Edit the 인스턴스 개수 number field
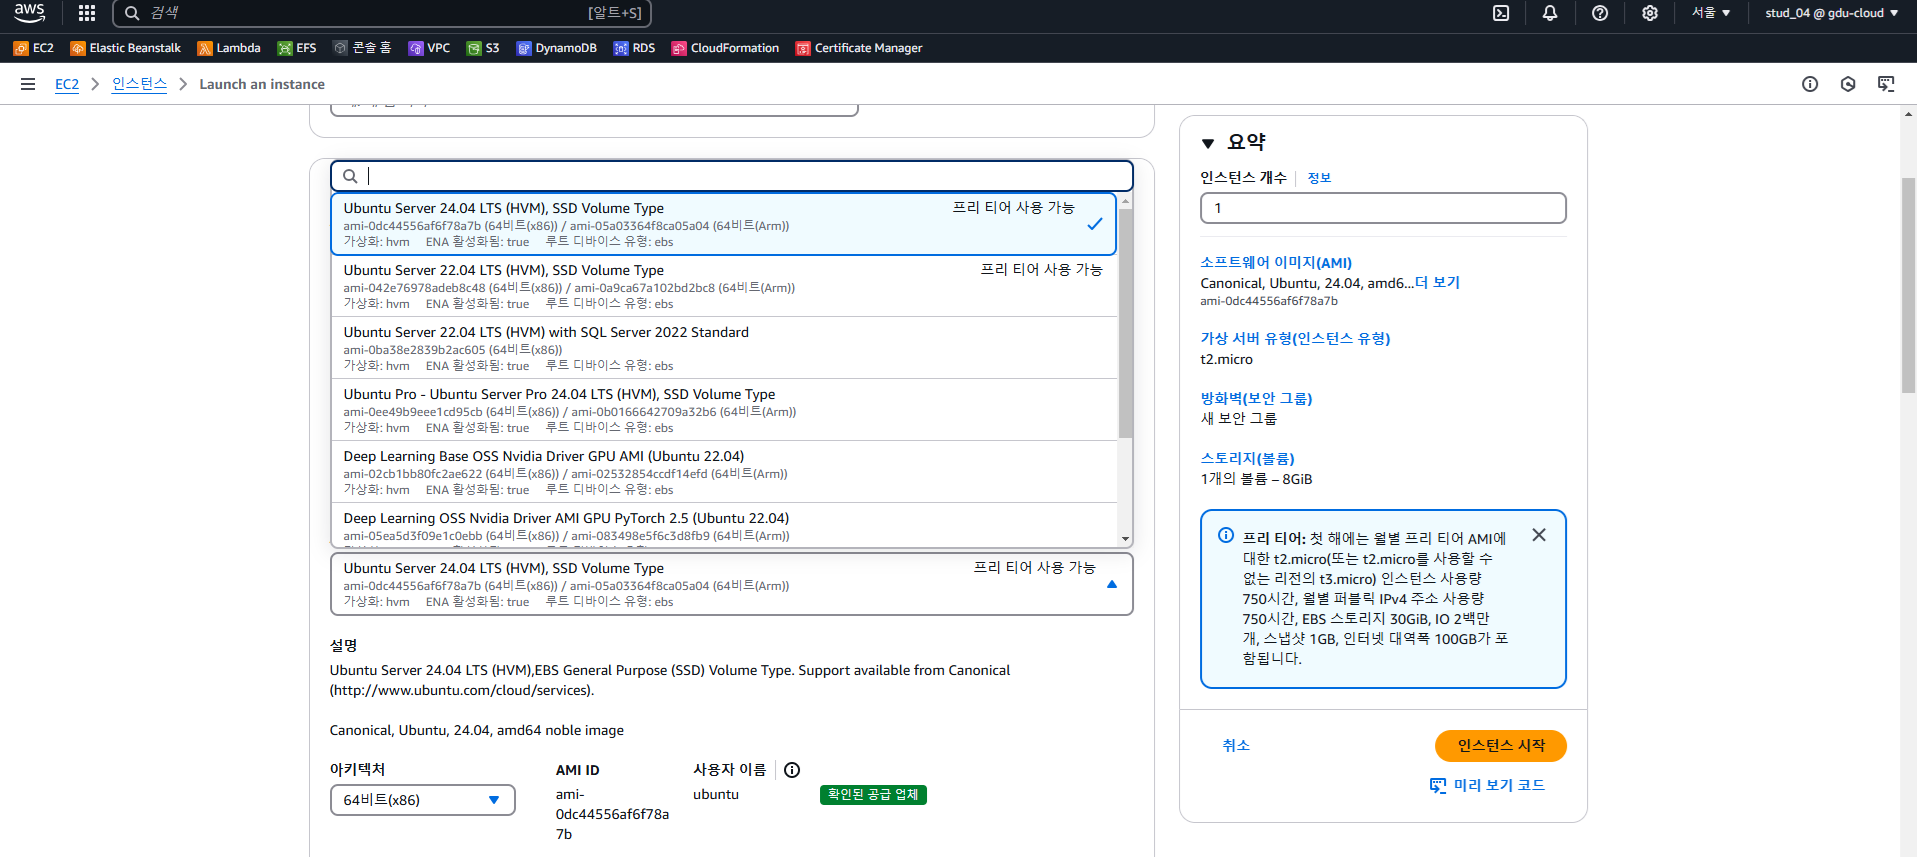The image size is (1917, 857). (1383, 208)
